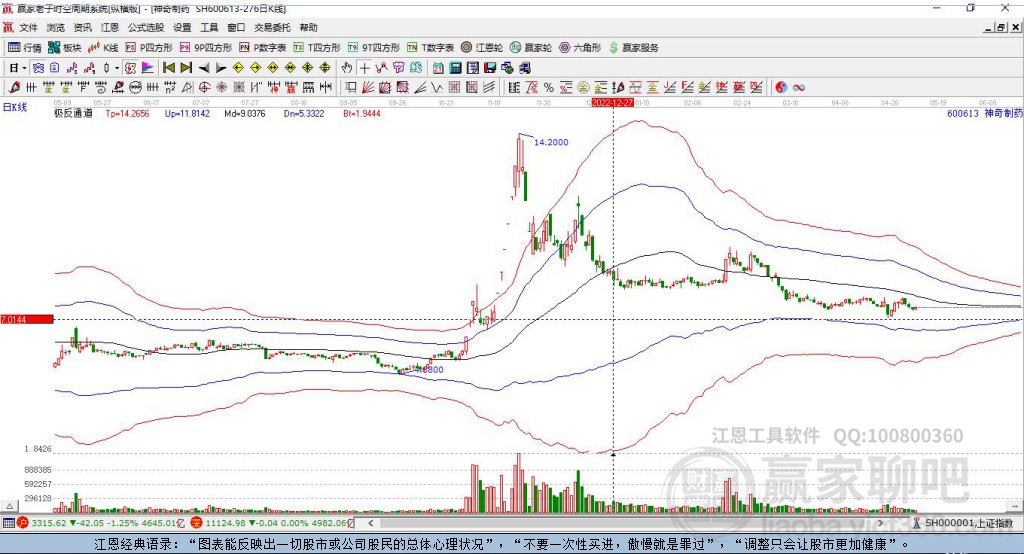1024x554 pixels.
Task: Click the SH000001 上证指数 status entry
Action: click(968, 523)
